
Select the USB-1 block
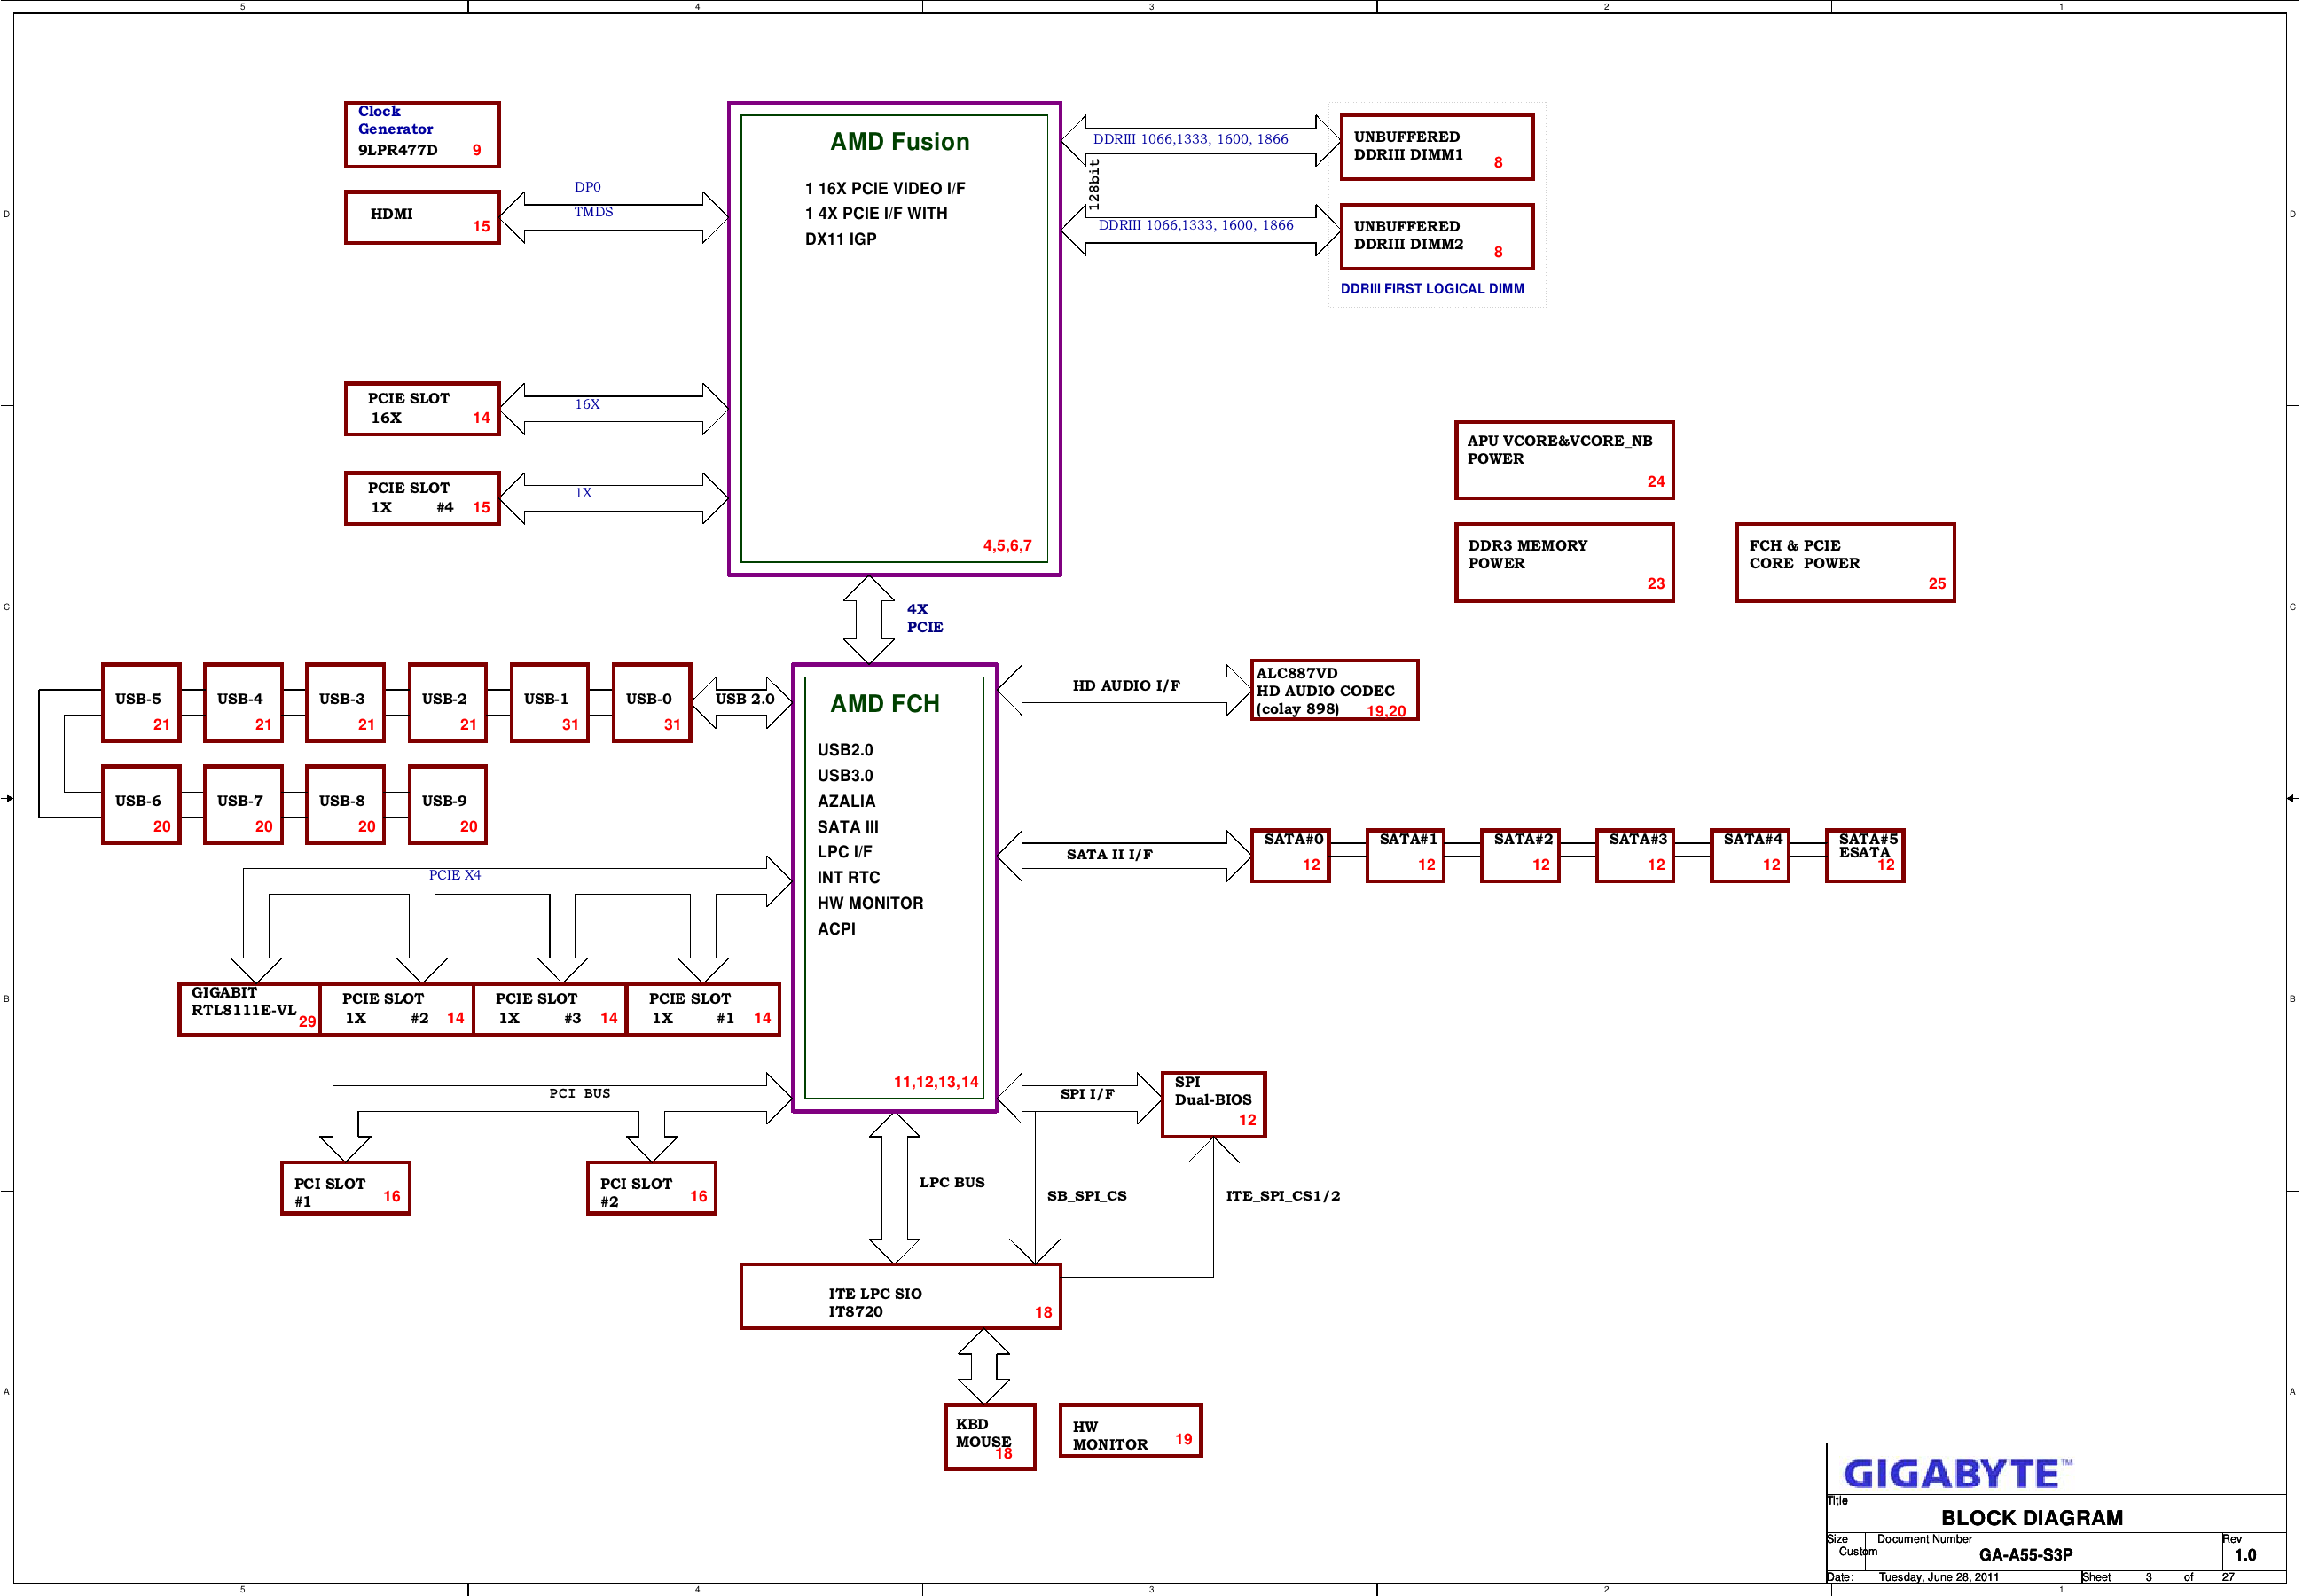(550, 703)
